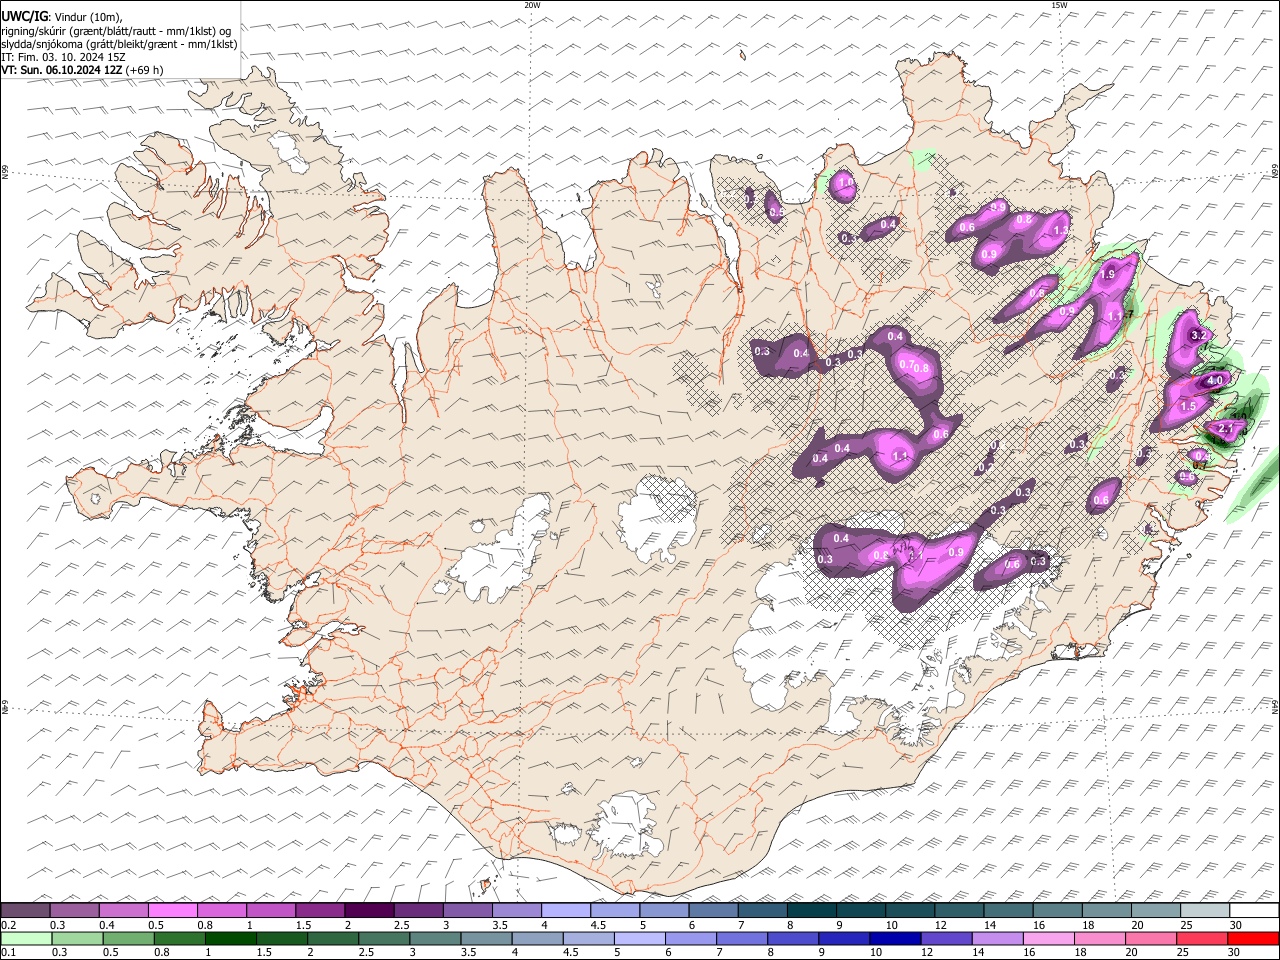1280x960 pixels.
Task: Click the light lavender legend swatch labeled 4
Action: [566, 910]
